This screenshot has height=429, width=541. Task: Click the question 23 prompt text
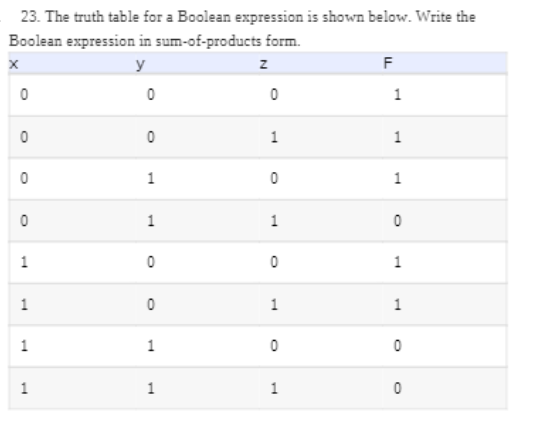tap(242, 29)
